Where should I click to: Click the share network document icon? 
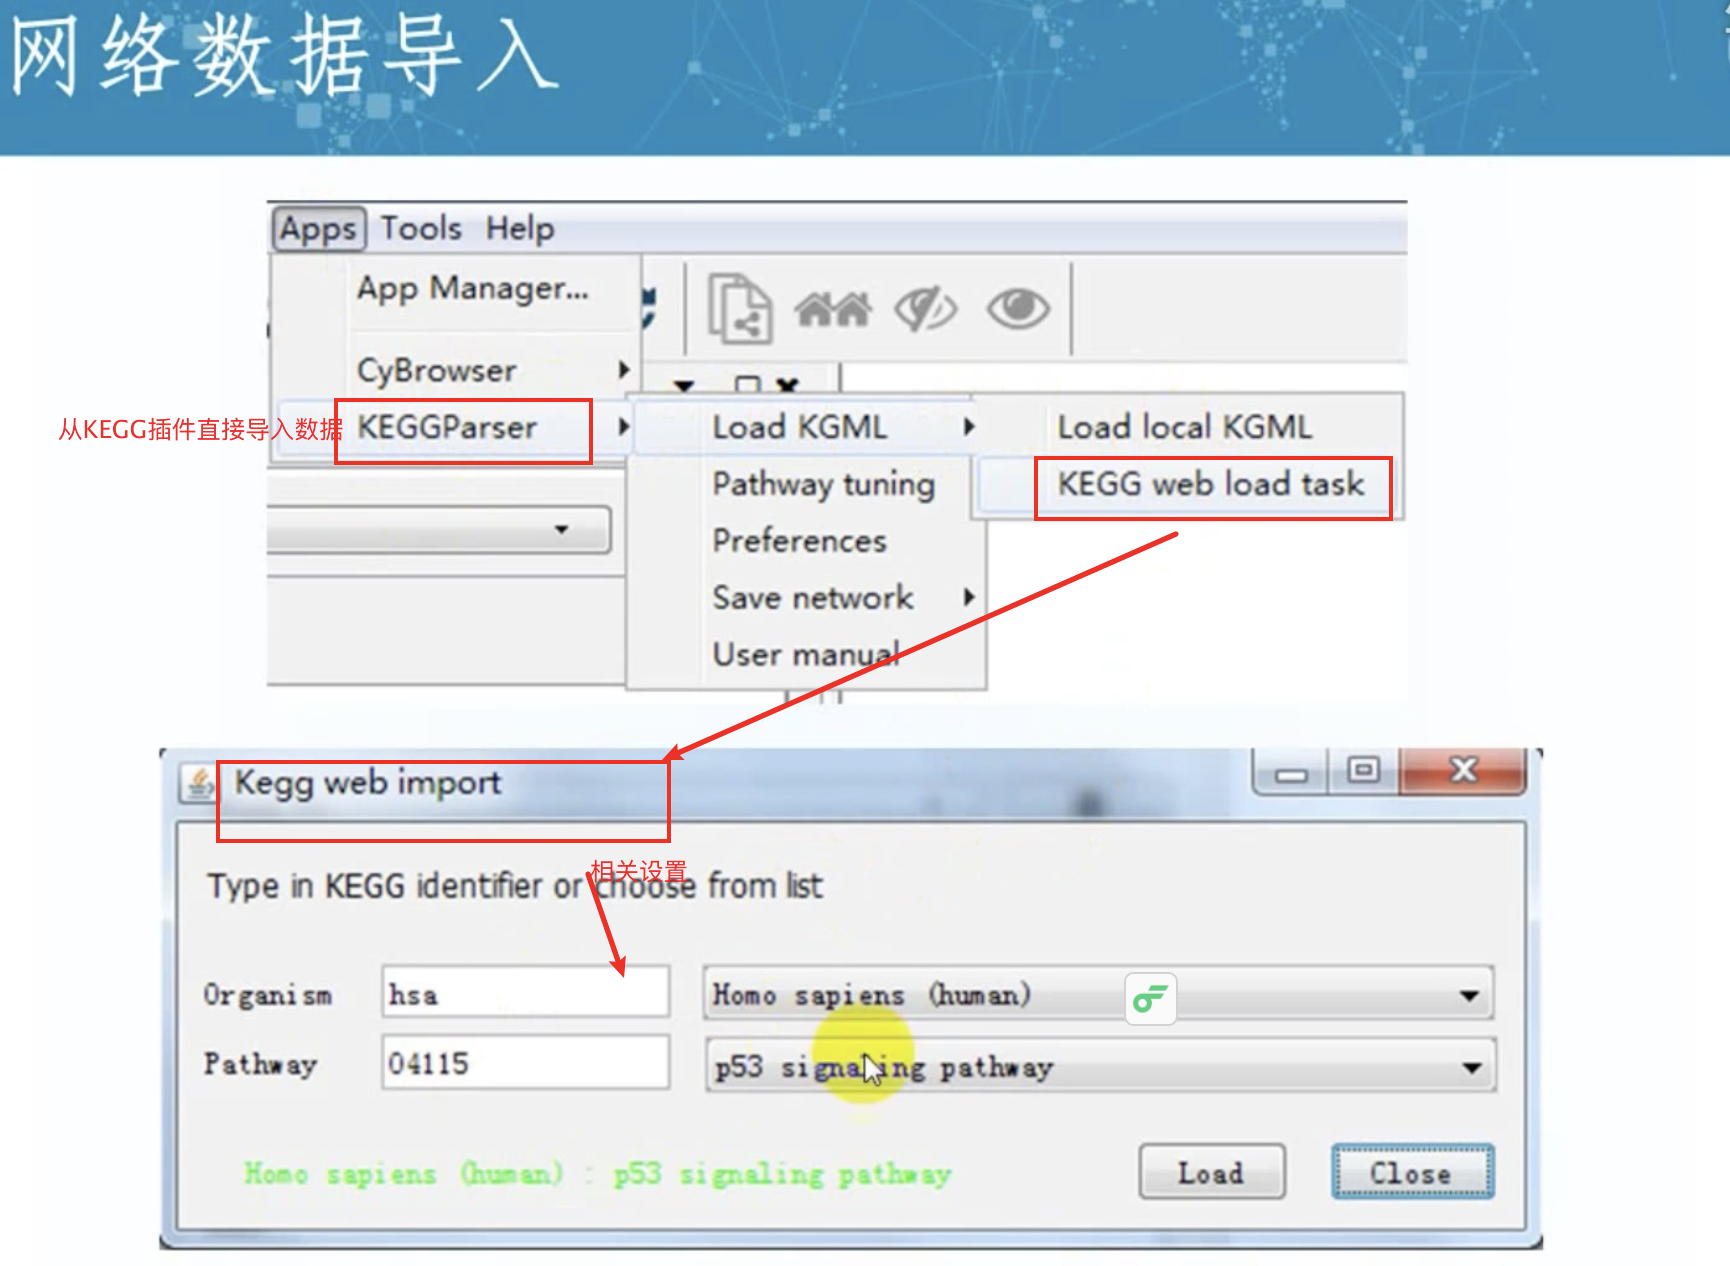tap(739, 308)
